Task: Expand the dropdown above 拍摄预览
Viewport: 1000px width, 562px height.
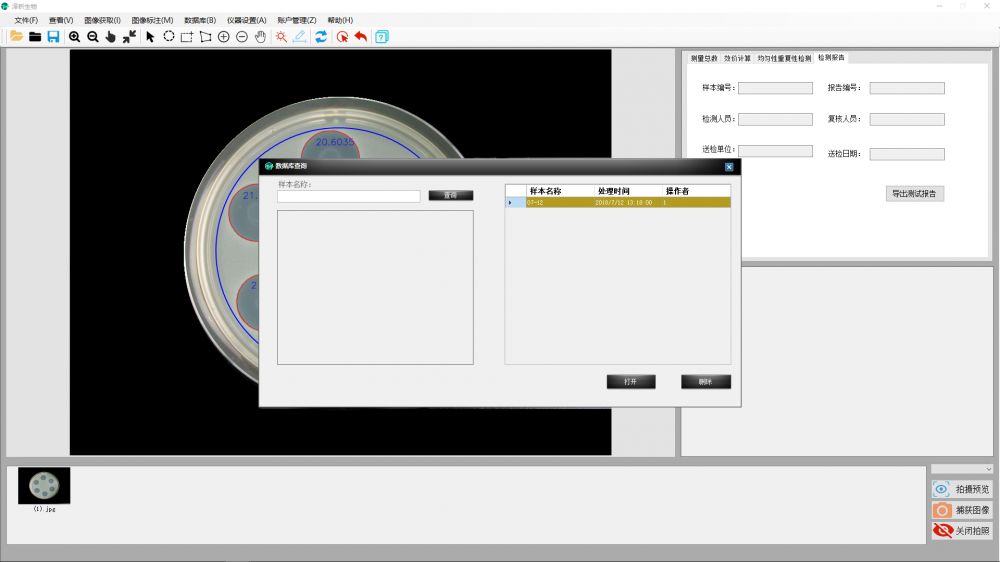Action: pos(962,469)
